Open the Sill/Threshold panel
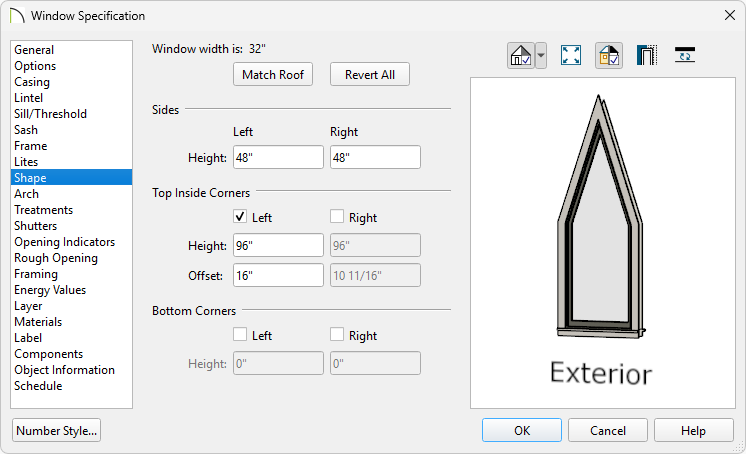This screenshot has width=746, height=454. (x=71, y=114)
